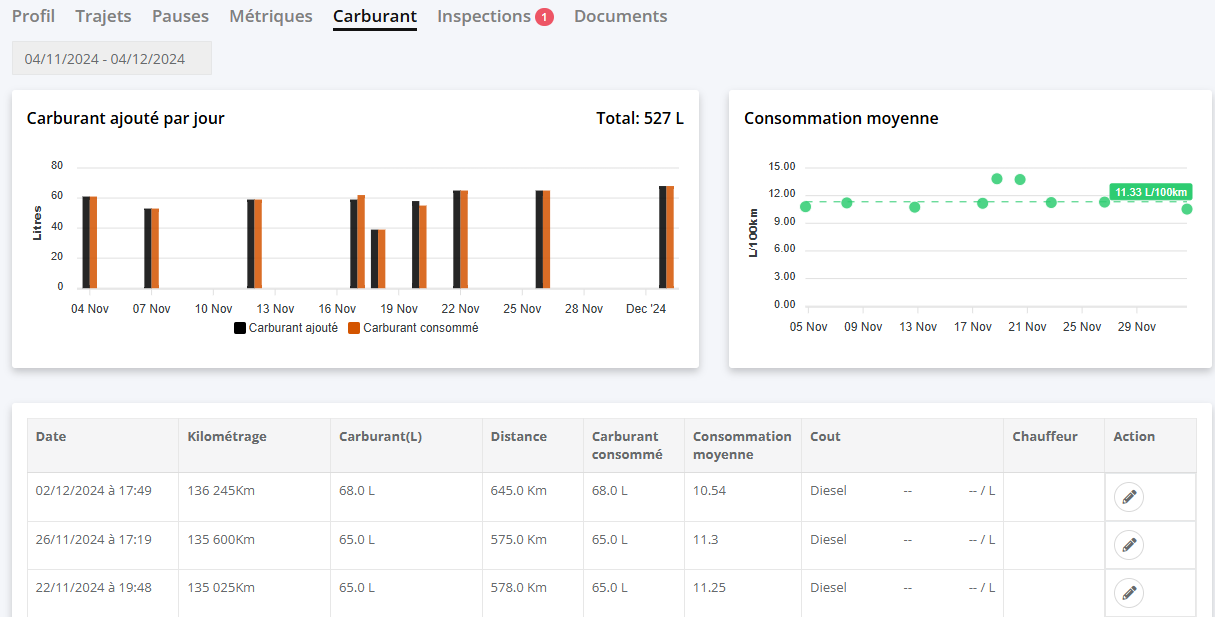Viewport: 1215px width, 617px height.
Task: Go to the Pauses tab
Action: (x=180, y=17)
